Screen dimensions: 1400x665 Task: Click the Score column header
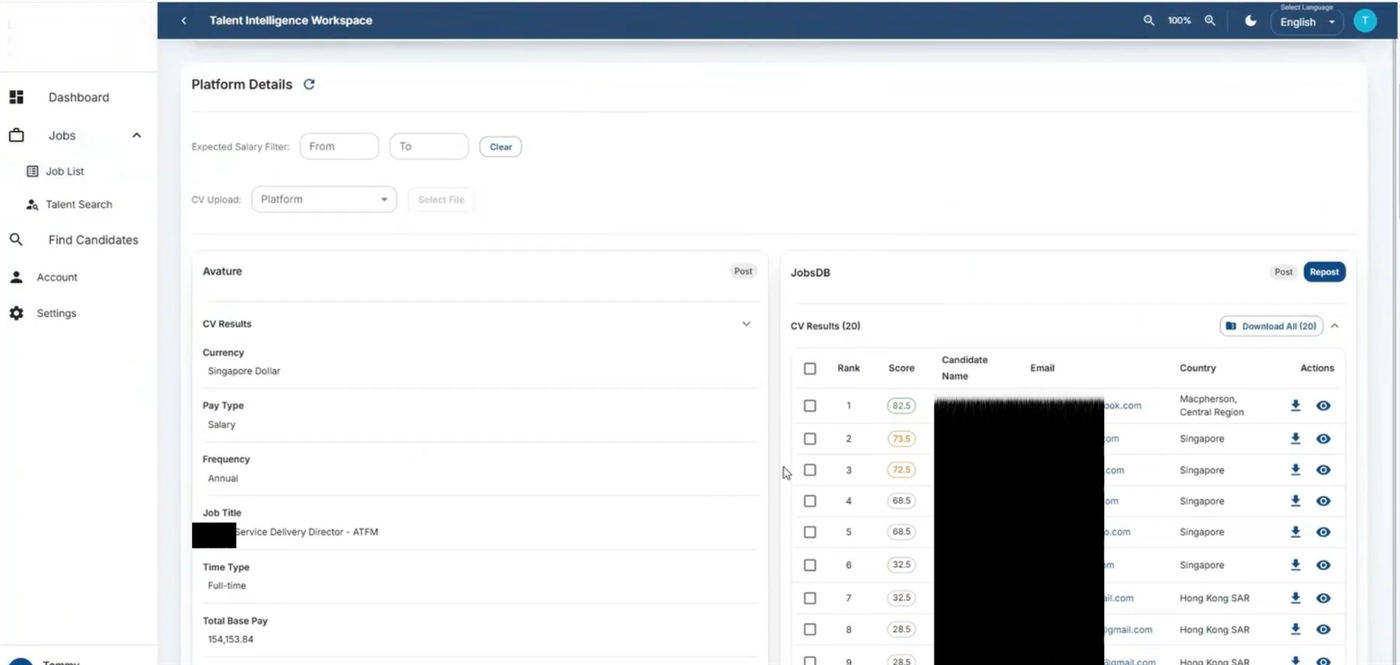(x=901, y=368)
